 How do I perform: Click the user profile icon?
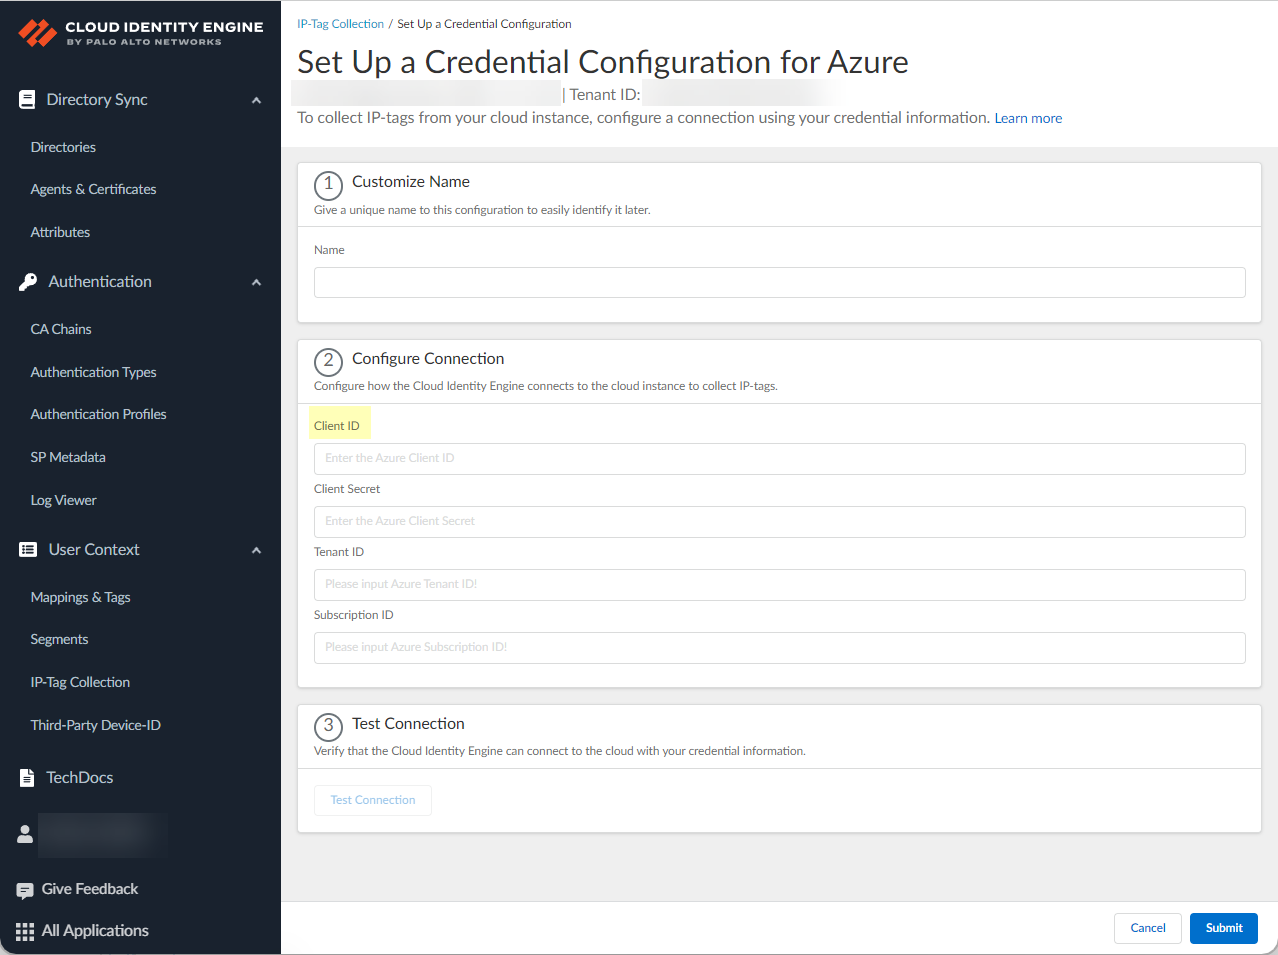point(25,834)
